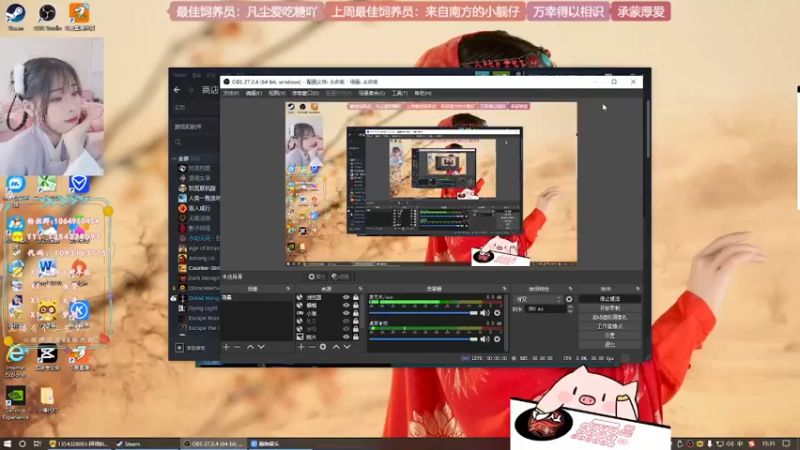Open the 游戏和软件 filter dropdown in Steam
Viewport: 800px width, 450px height.
point(195,127)
